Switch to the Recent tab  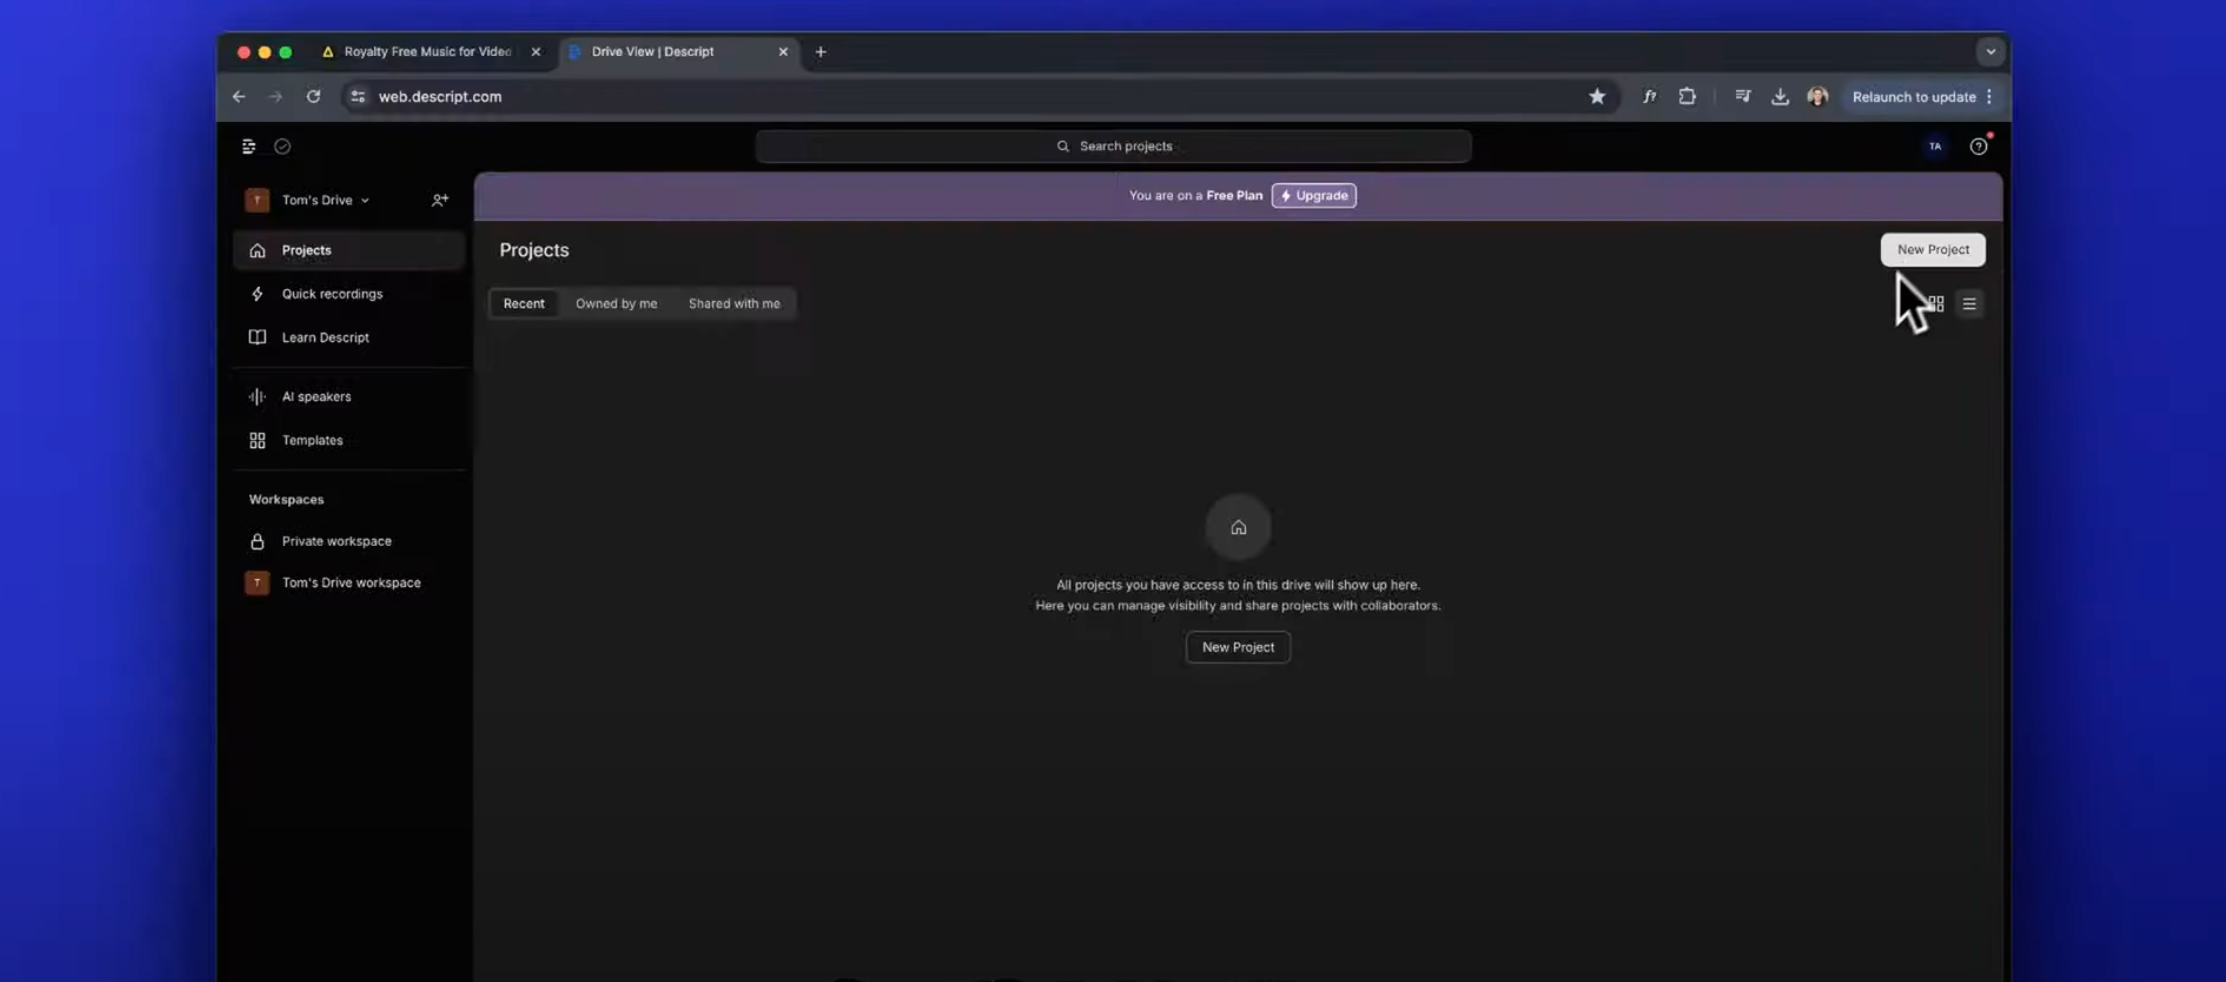(x=524, y=304)
